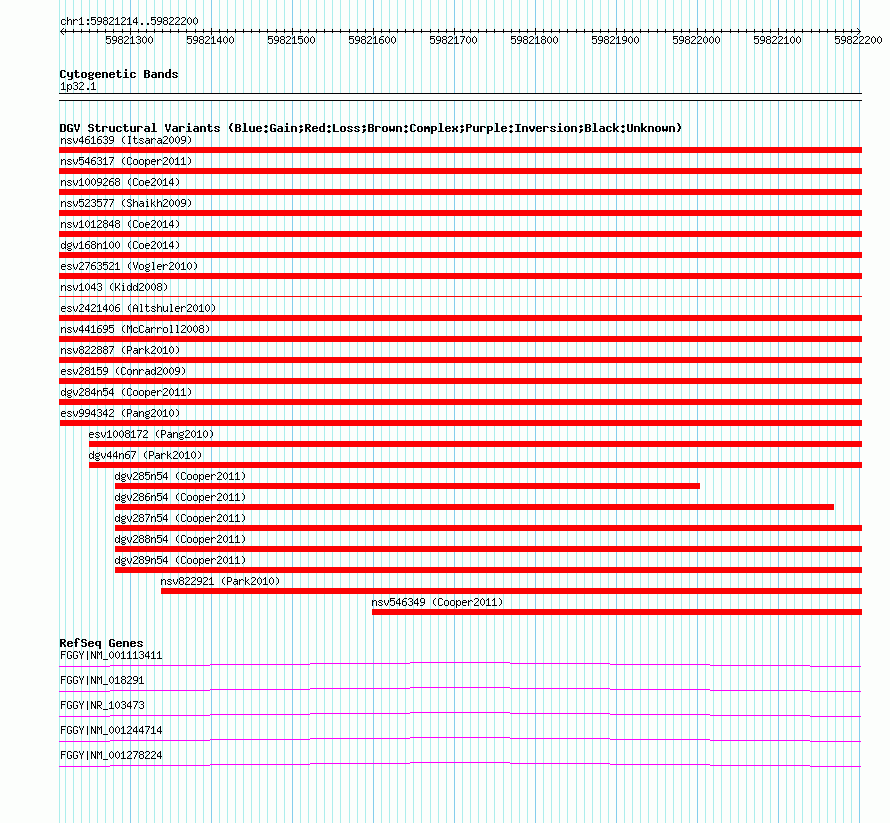
Task: Click the dgv288n54 (Cooper2011) label
Action: click(180, 539)
